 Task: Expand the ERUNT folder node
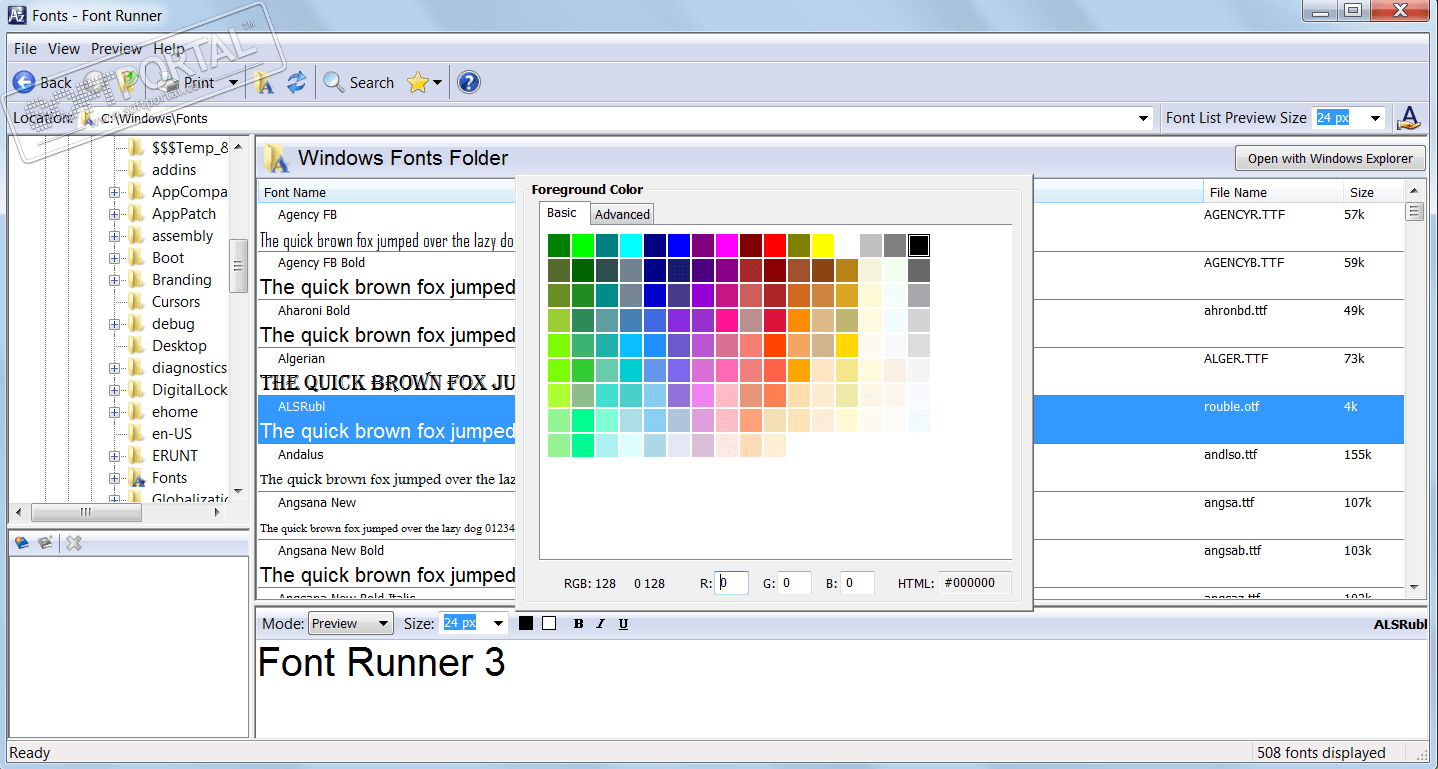[114, 456]
